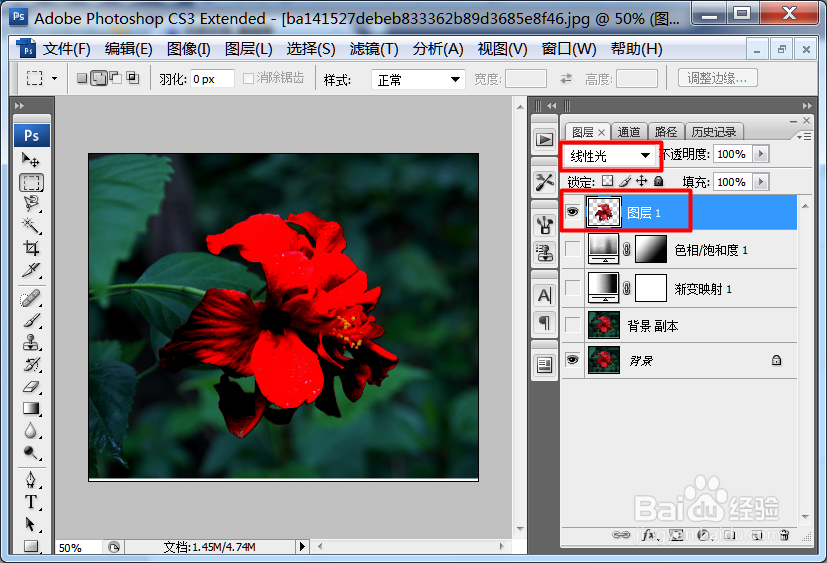Toggle lock image pixels brush icon
The width and height of the screenshot is (827, 563).
click(625, 181)
